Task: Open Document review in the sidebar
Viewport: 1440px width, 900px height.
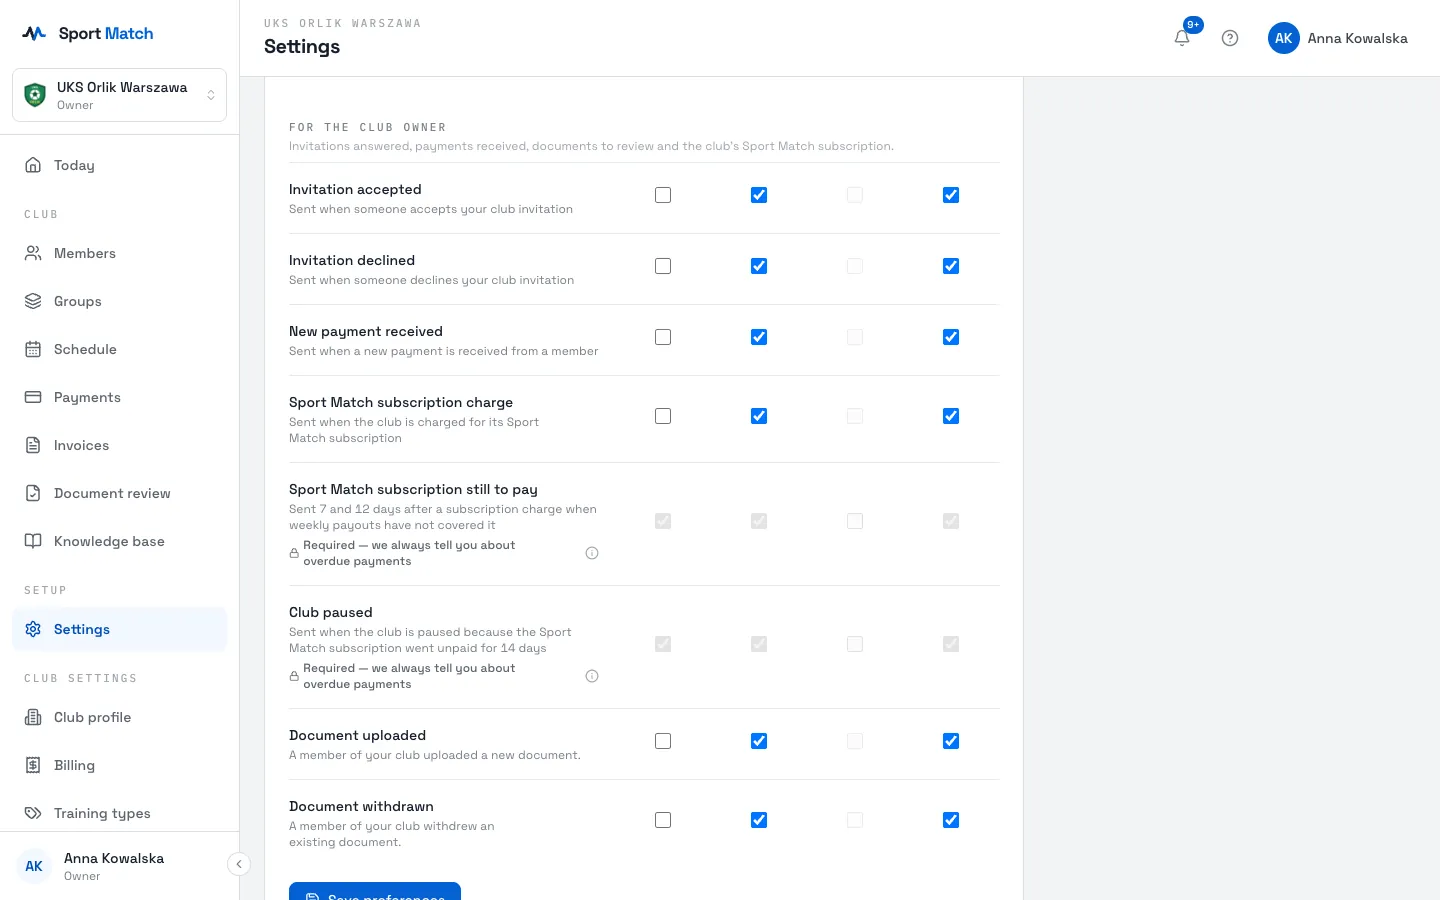Action: point(119,493)
